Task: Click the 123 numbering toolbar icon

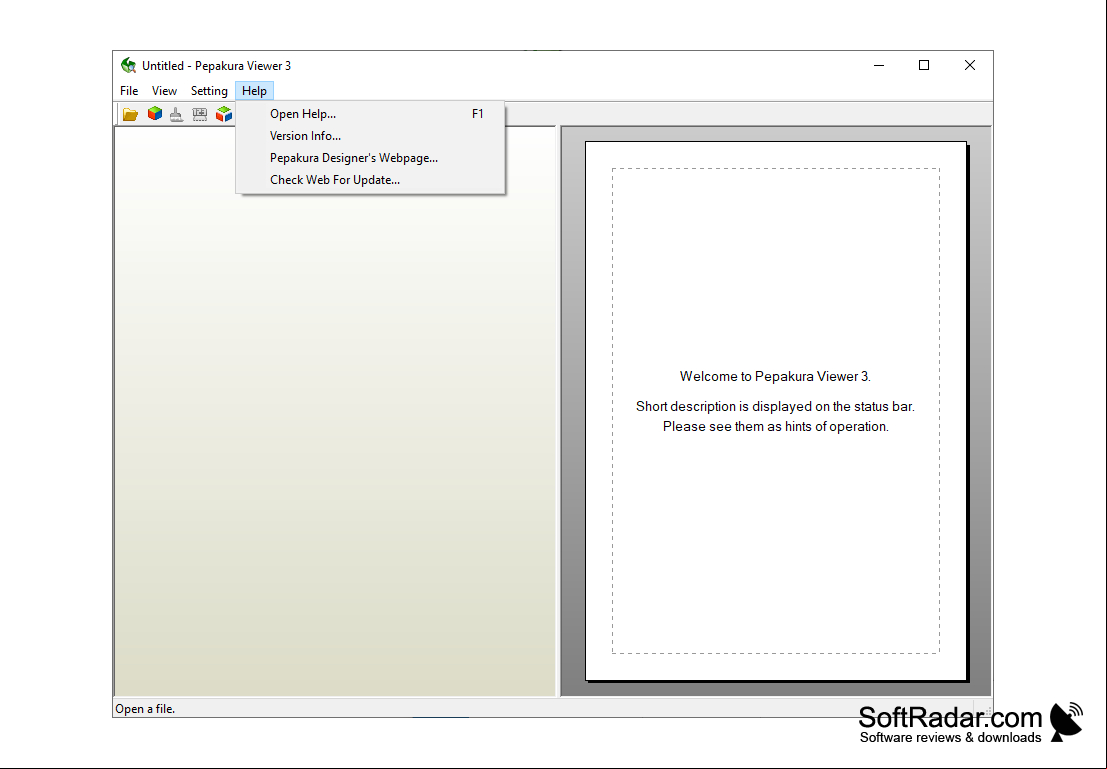Action: coord(200,114)
